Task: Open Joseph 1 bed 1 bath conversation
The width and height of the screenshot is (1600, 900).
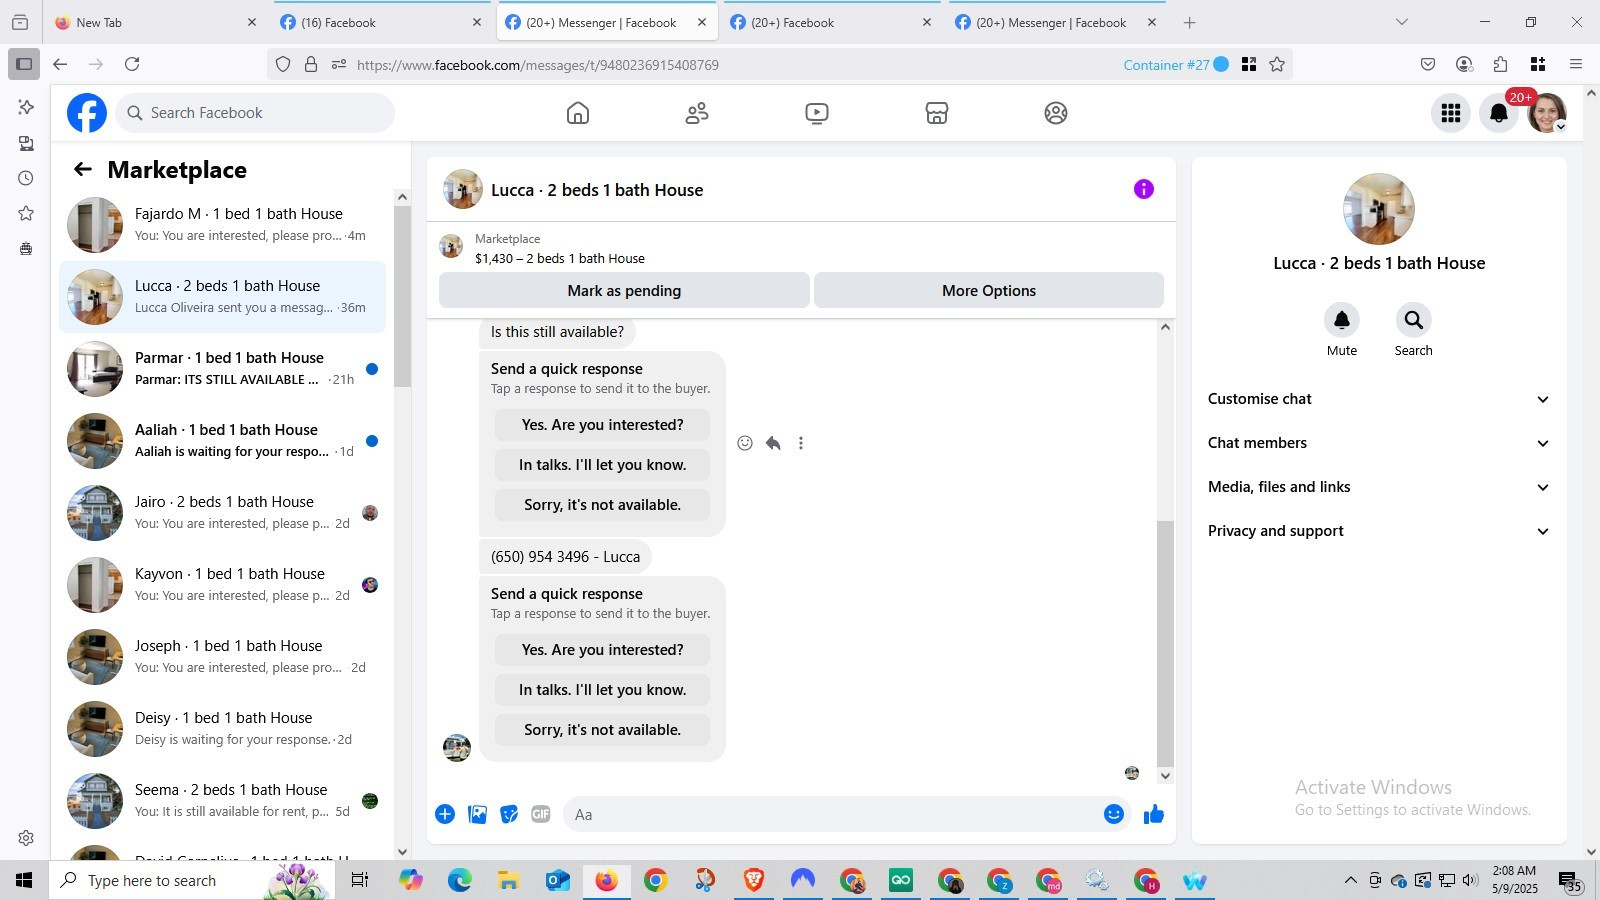Action: click(222, 657)
